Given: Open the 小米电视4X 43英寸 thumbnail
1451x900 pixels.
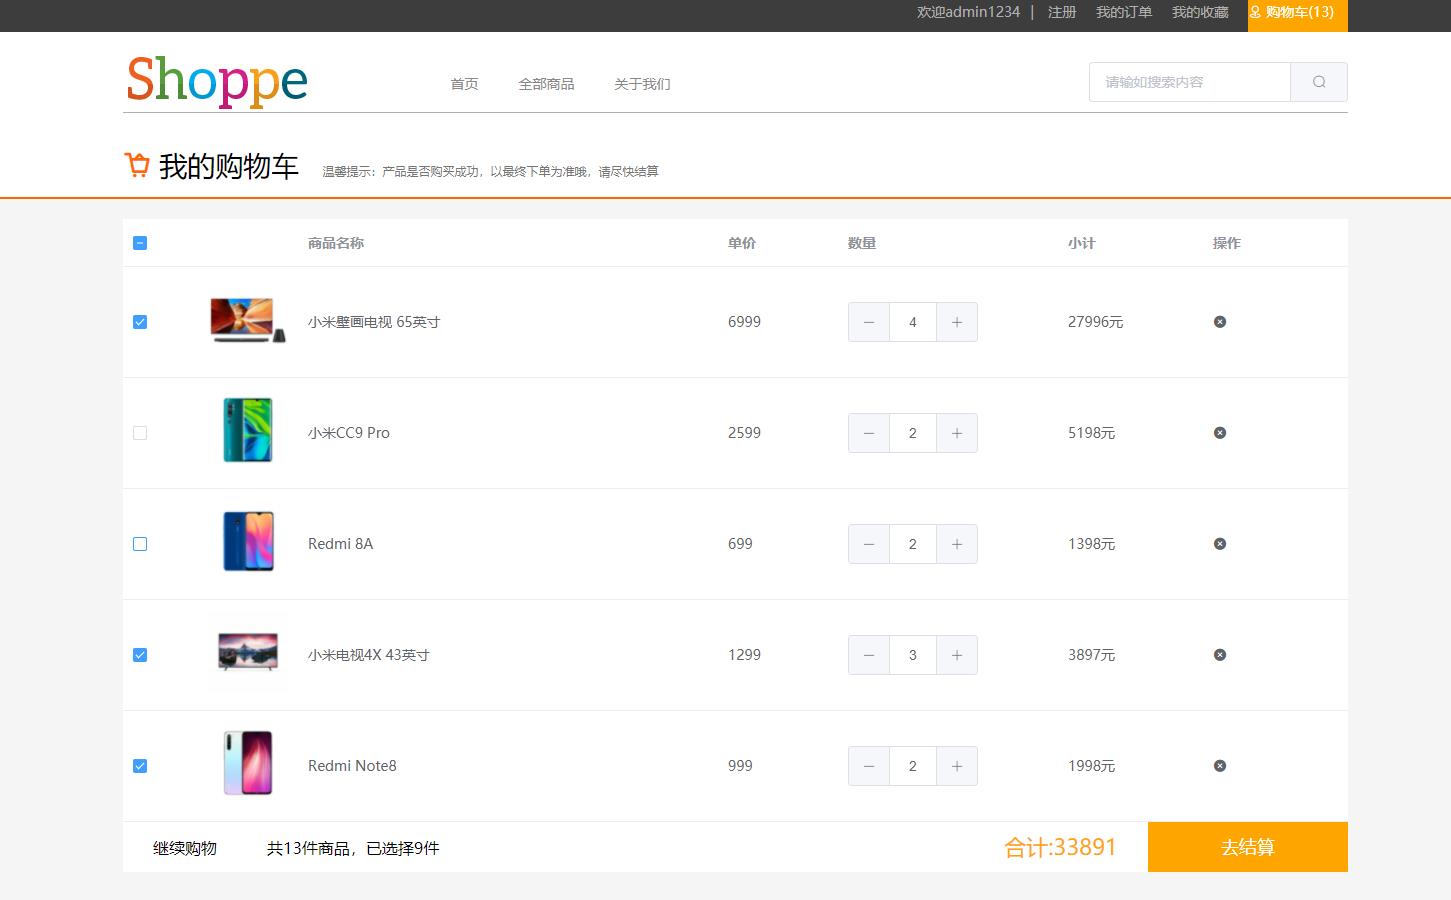Looking at the screenshot, I should 248,652.
